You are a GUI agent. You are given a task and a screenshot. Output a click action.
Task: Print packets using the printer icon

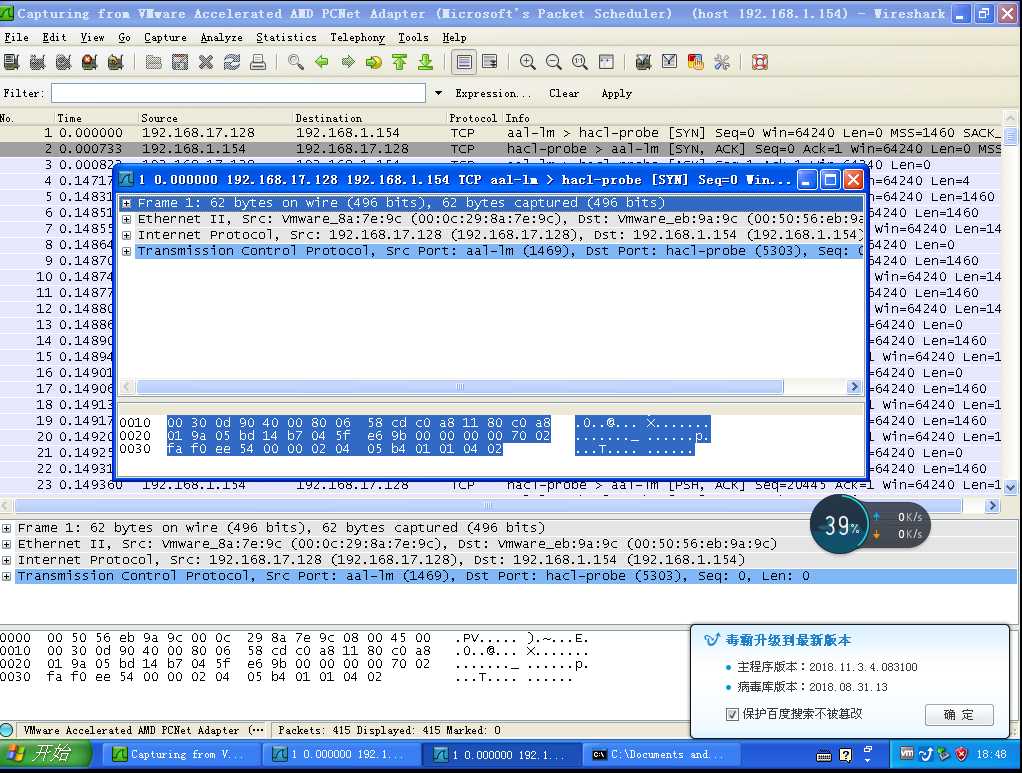coord(258,62)
